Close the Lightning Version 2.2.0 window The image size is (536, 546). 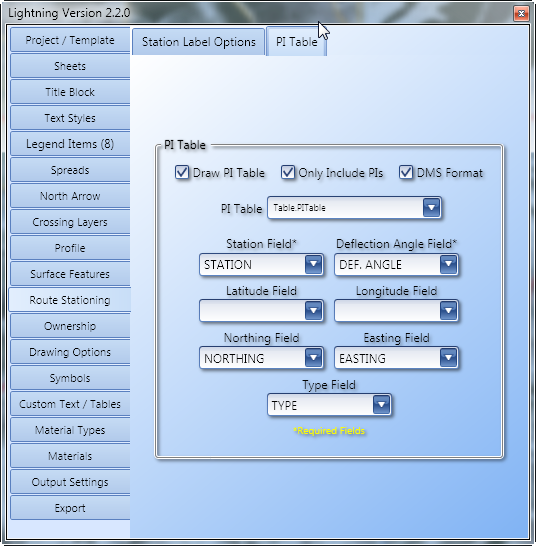click(521, 14)
